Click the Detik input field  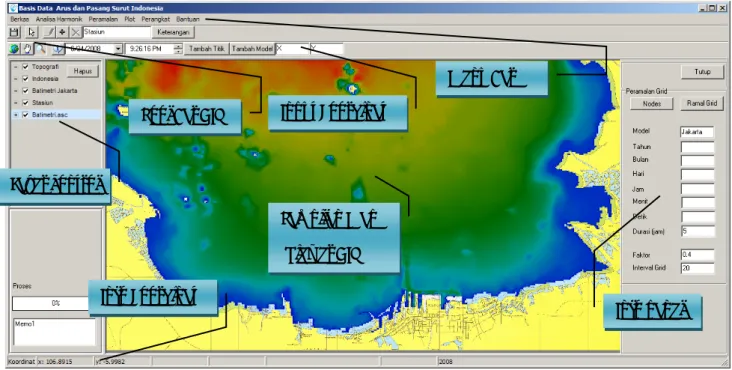click(x=697, y=217)
